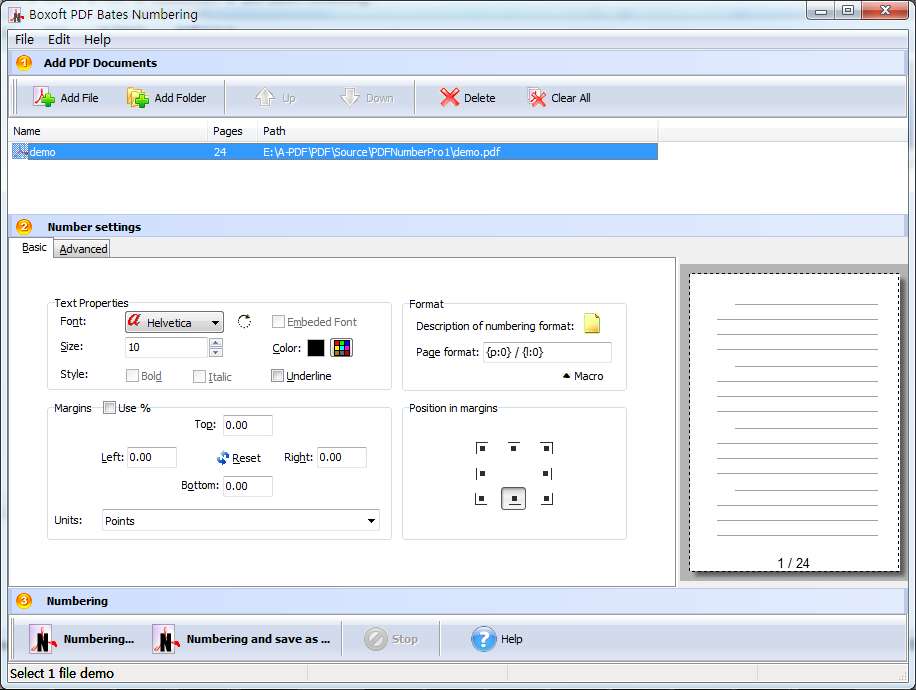This screenshot has height=690, width=916.
Task: Click the Pages column header
Action: click(233, 131)
